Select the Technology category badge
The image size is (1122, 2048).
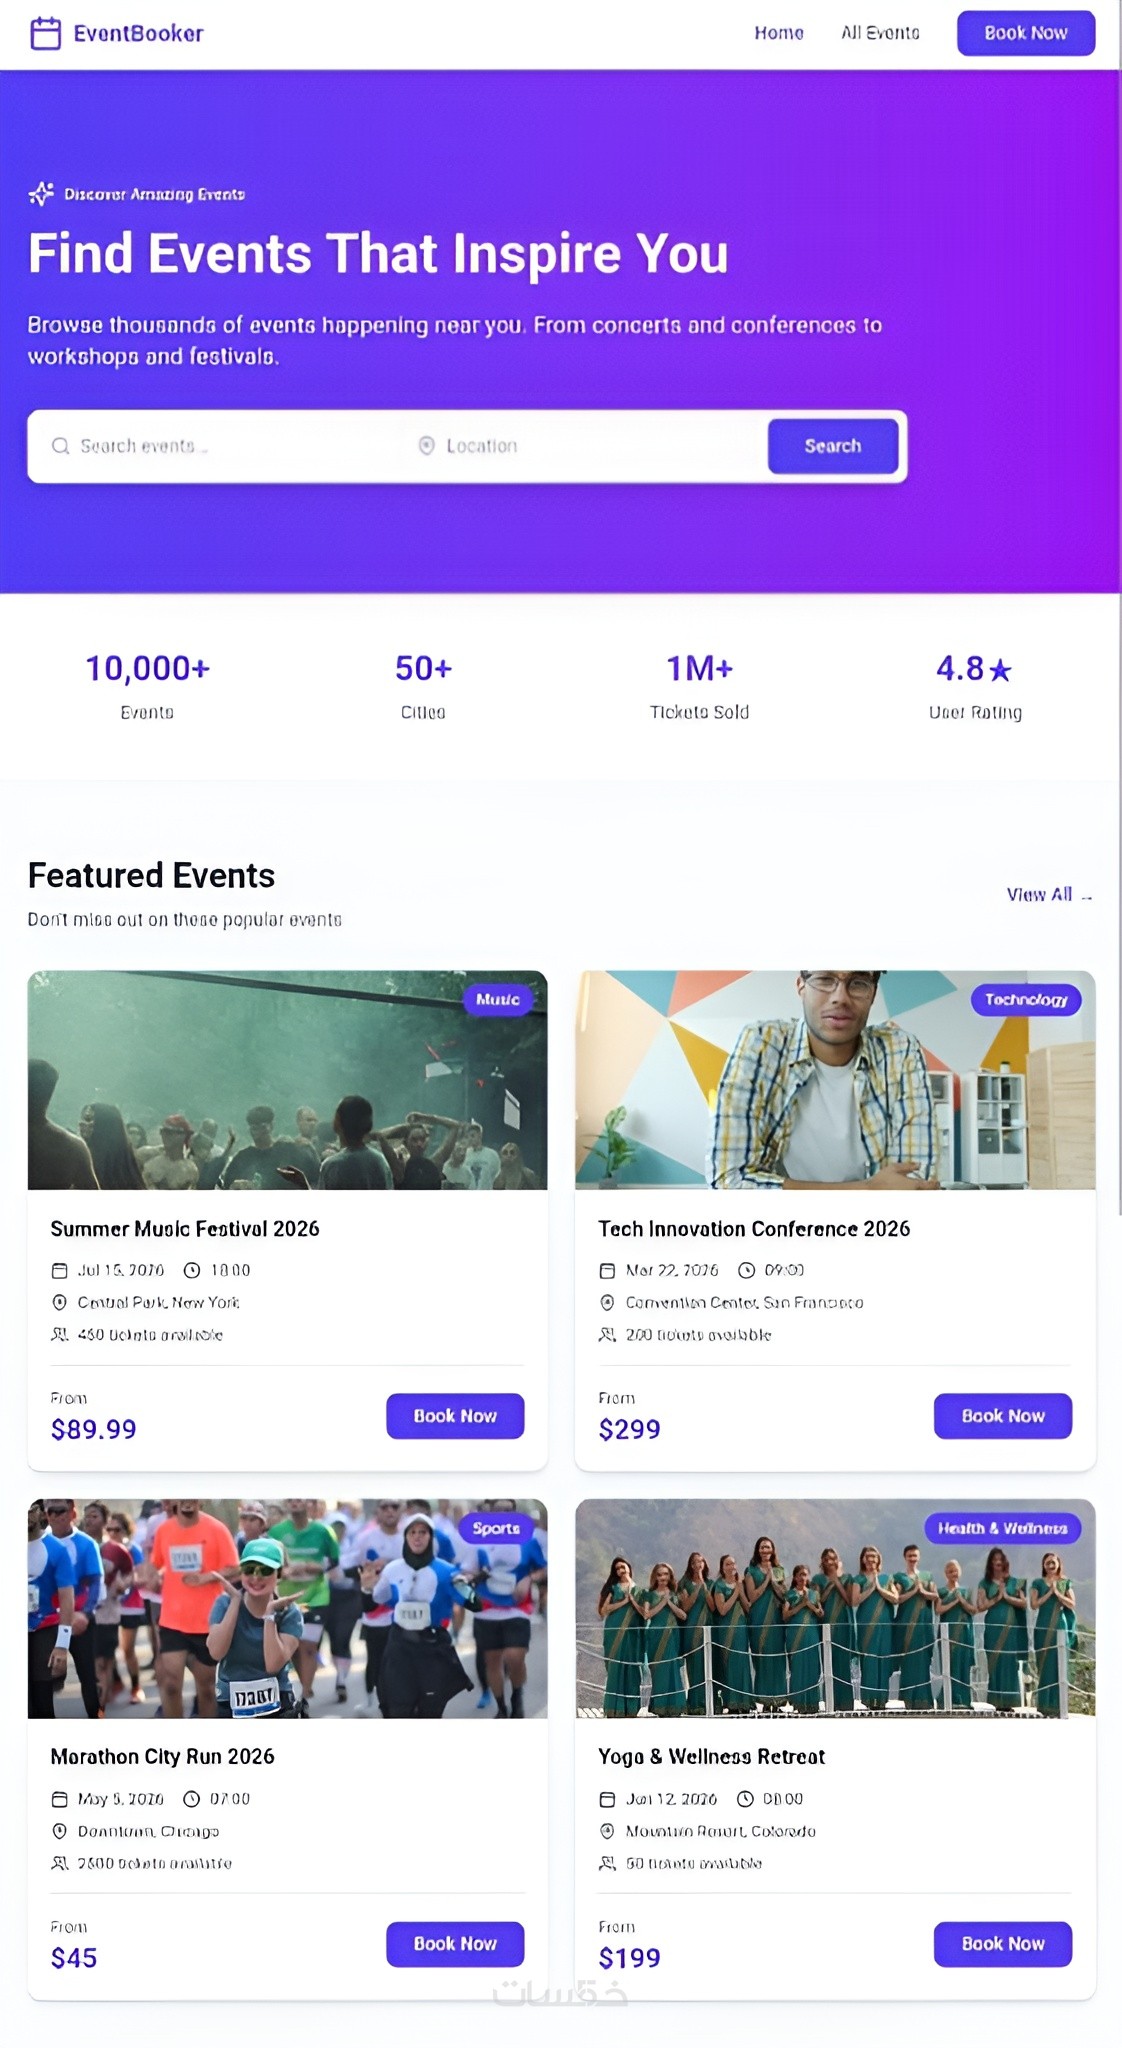1026,1000
